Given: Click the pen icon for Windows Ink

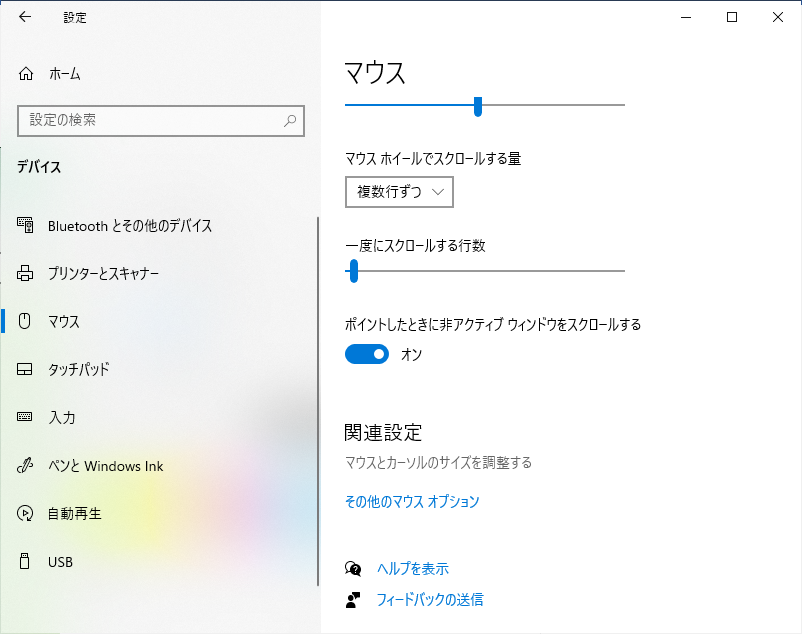Looking at the screenshot, I should 25,465.
